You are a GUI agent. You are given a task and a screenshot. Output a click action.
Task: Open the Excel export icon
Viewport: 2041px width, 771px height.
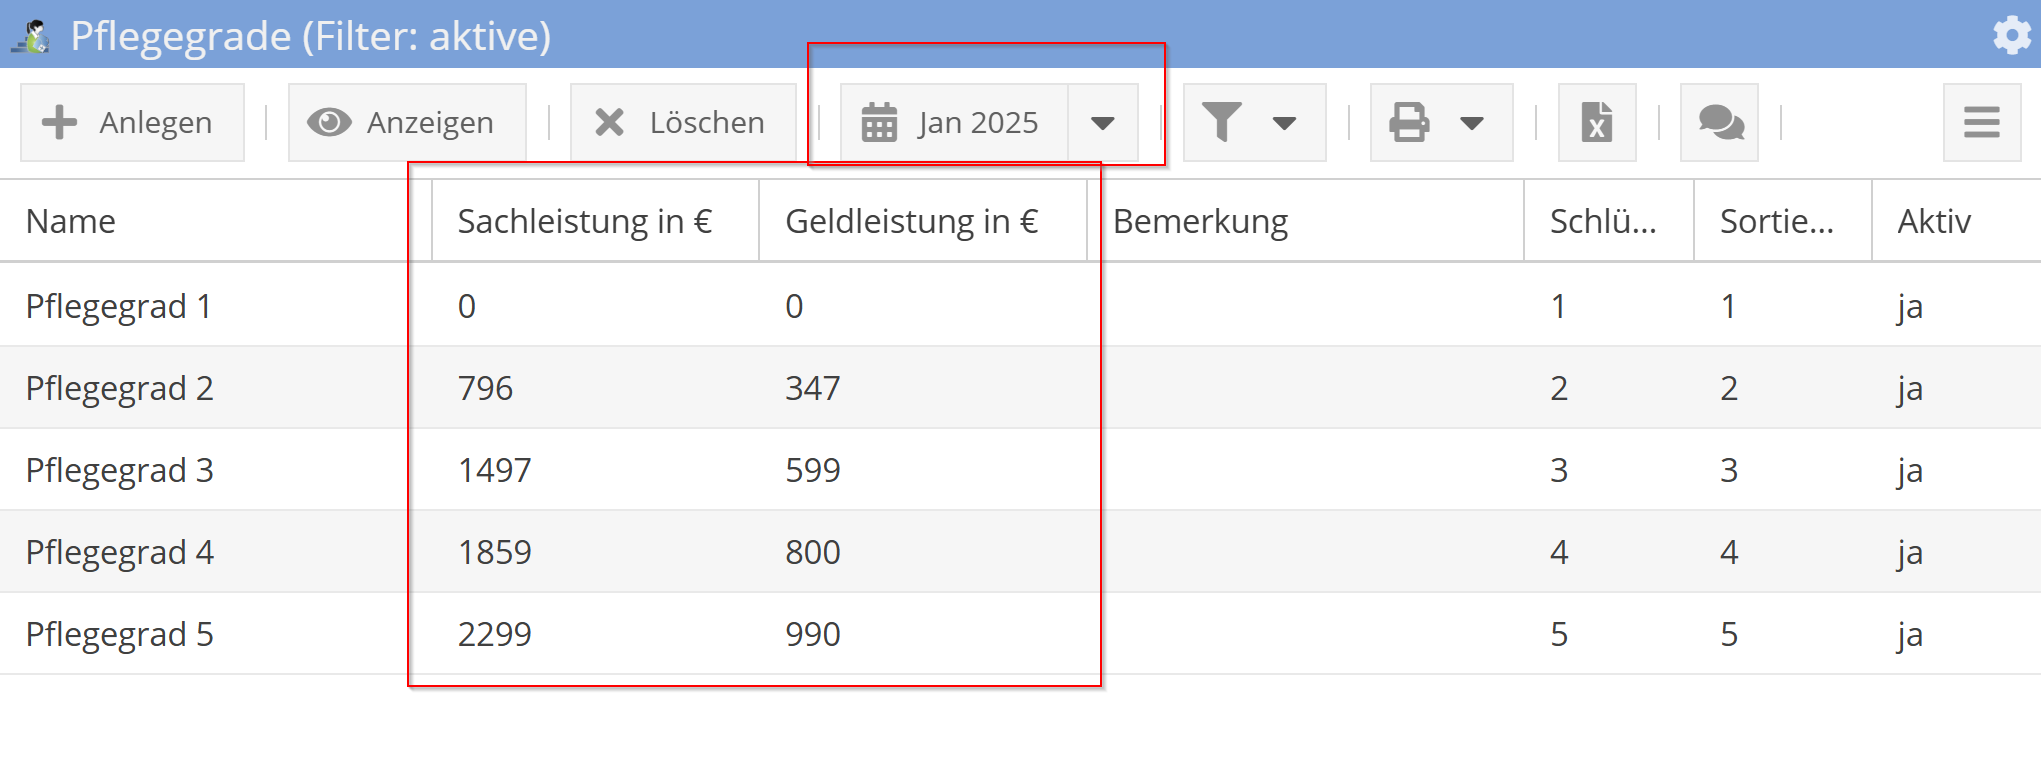[x=1597, y=122]
